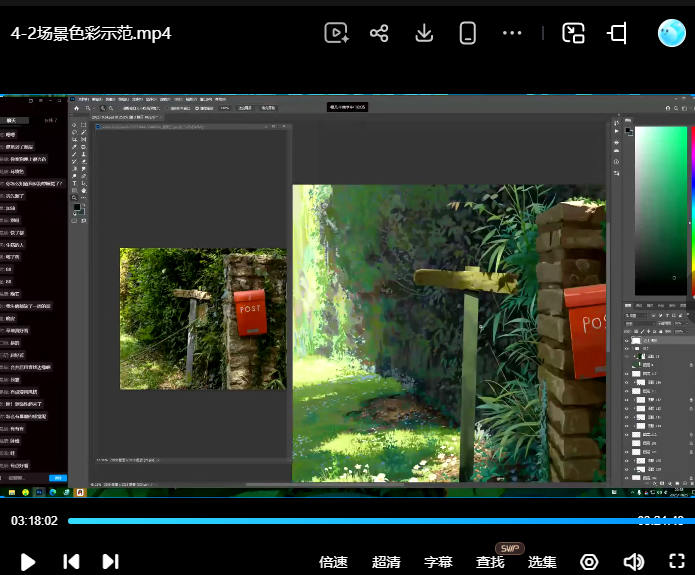
Task: Open the play-on-phone mobile icon
Action: pos(468,33)
